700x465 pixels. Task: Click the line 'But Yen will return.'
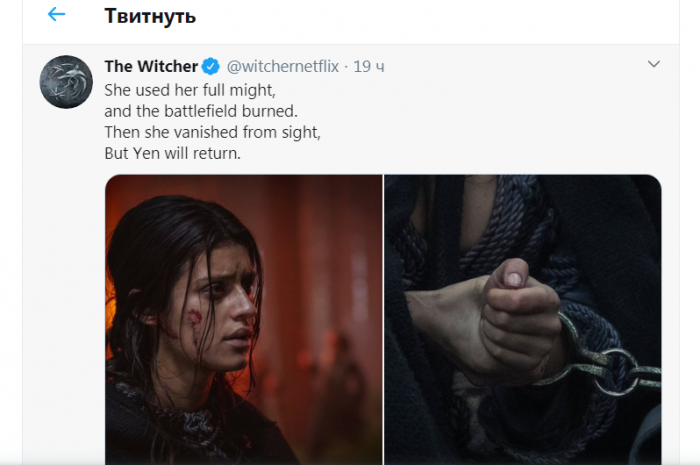172,153
